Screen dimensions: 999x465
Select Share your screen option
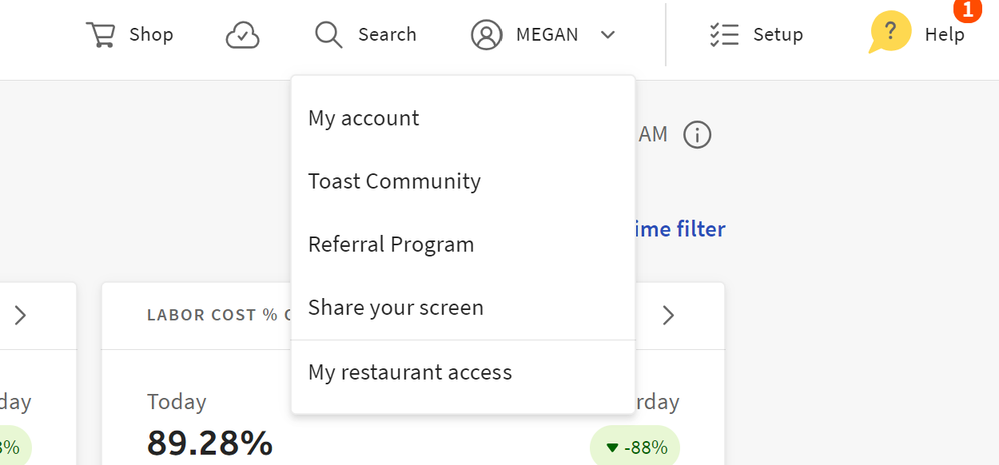click(x=396, y=307)
